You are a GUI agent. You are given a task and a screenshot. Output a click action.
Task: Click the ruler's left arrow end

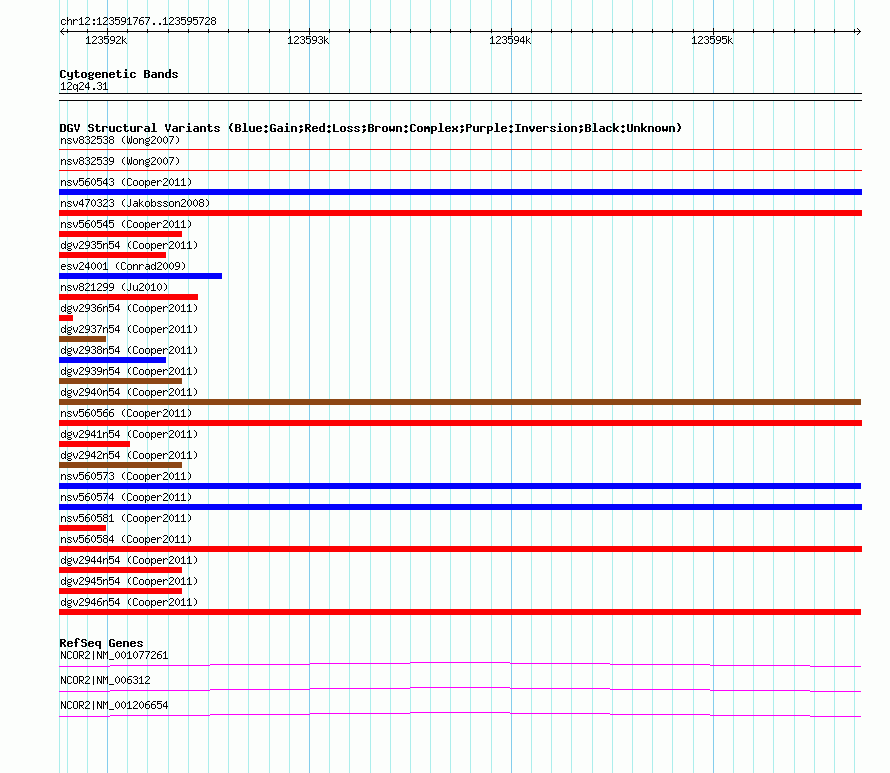pyautogui.click(x=62, y=32)
